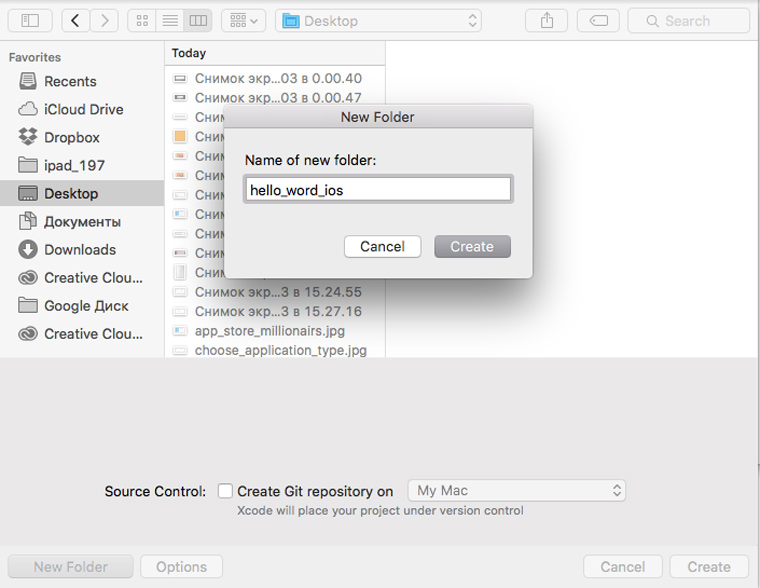The height and width of the screenshot is (588, 760).
Task: Click the Документы documents icon
Action: (28, 221)
